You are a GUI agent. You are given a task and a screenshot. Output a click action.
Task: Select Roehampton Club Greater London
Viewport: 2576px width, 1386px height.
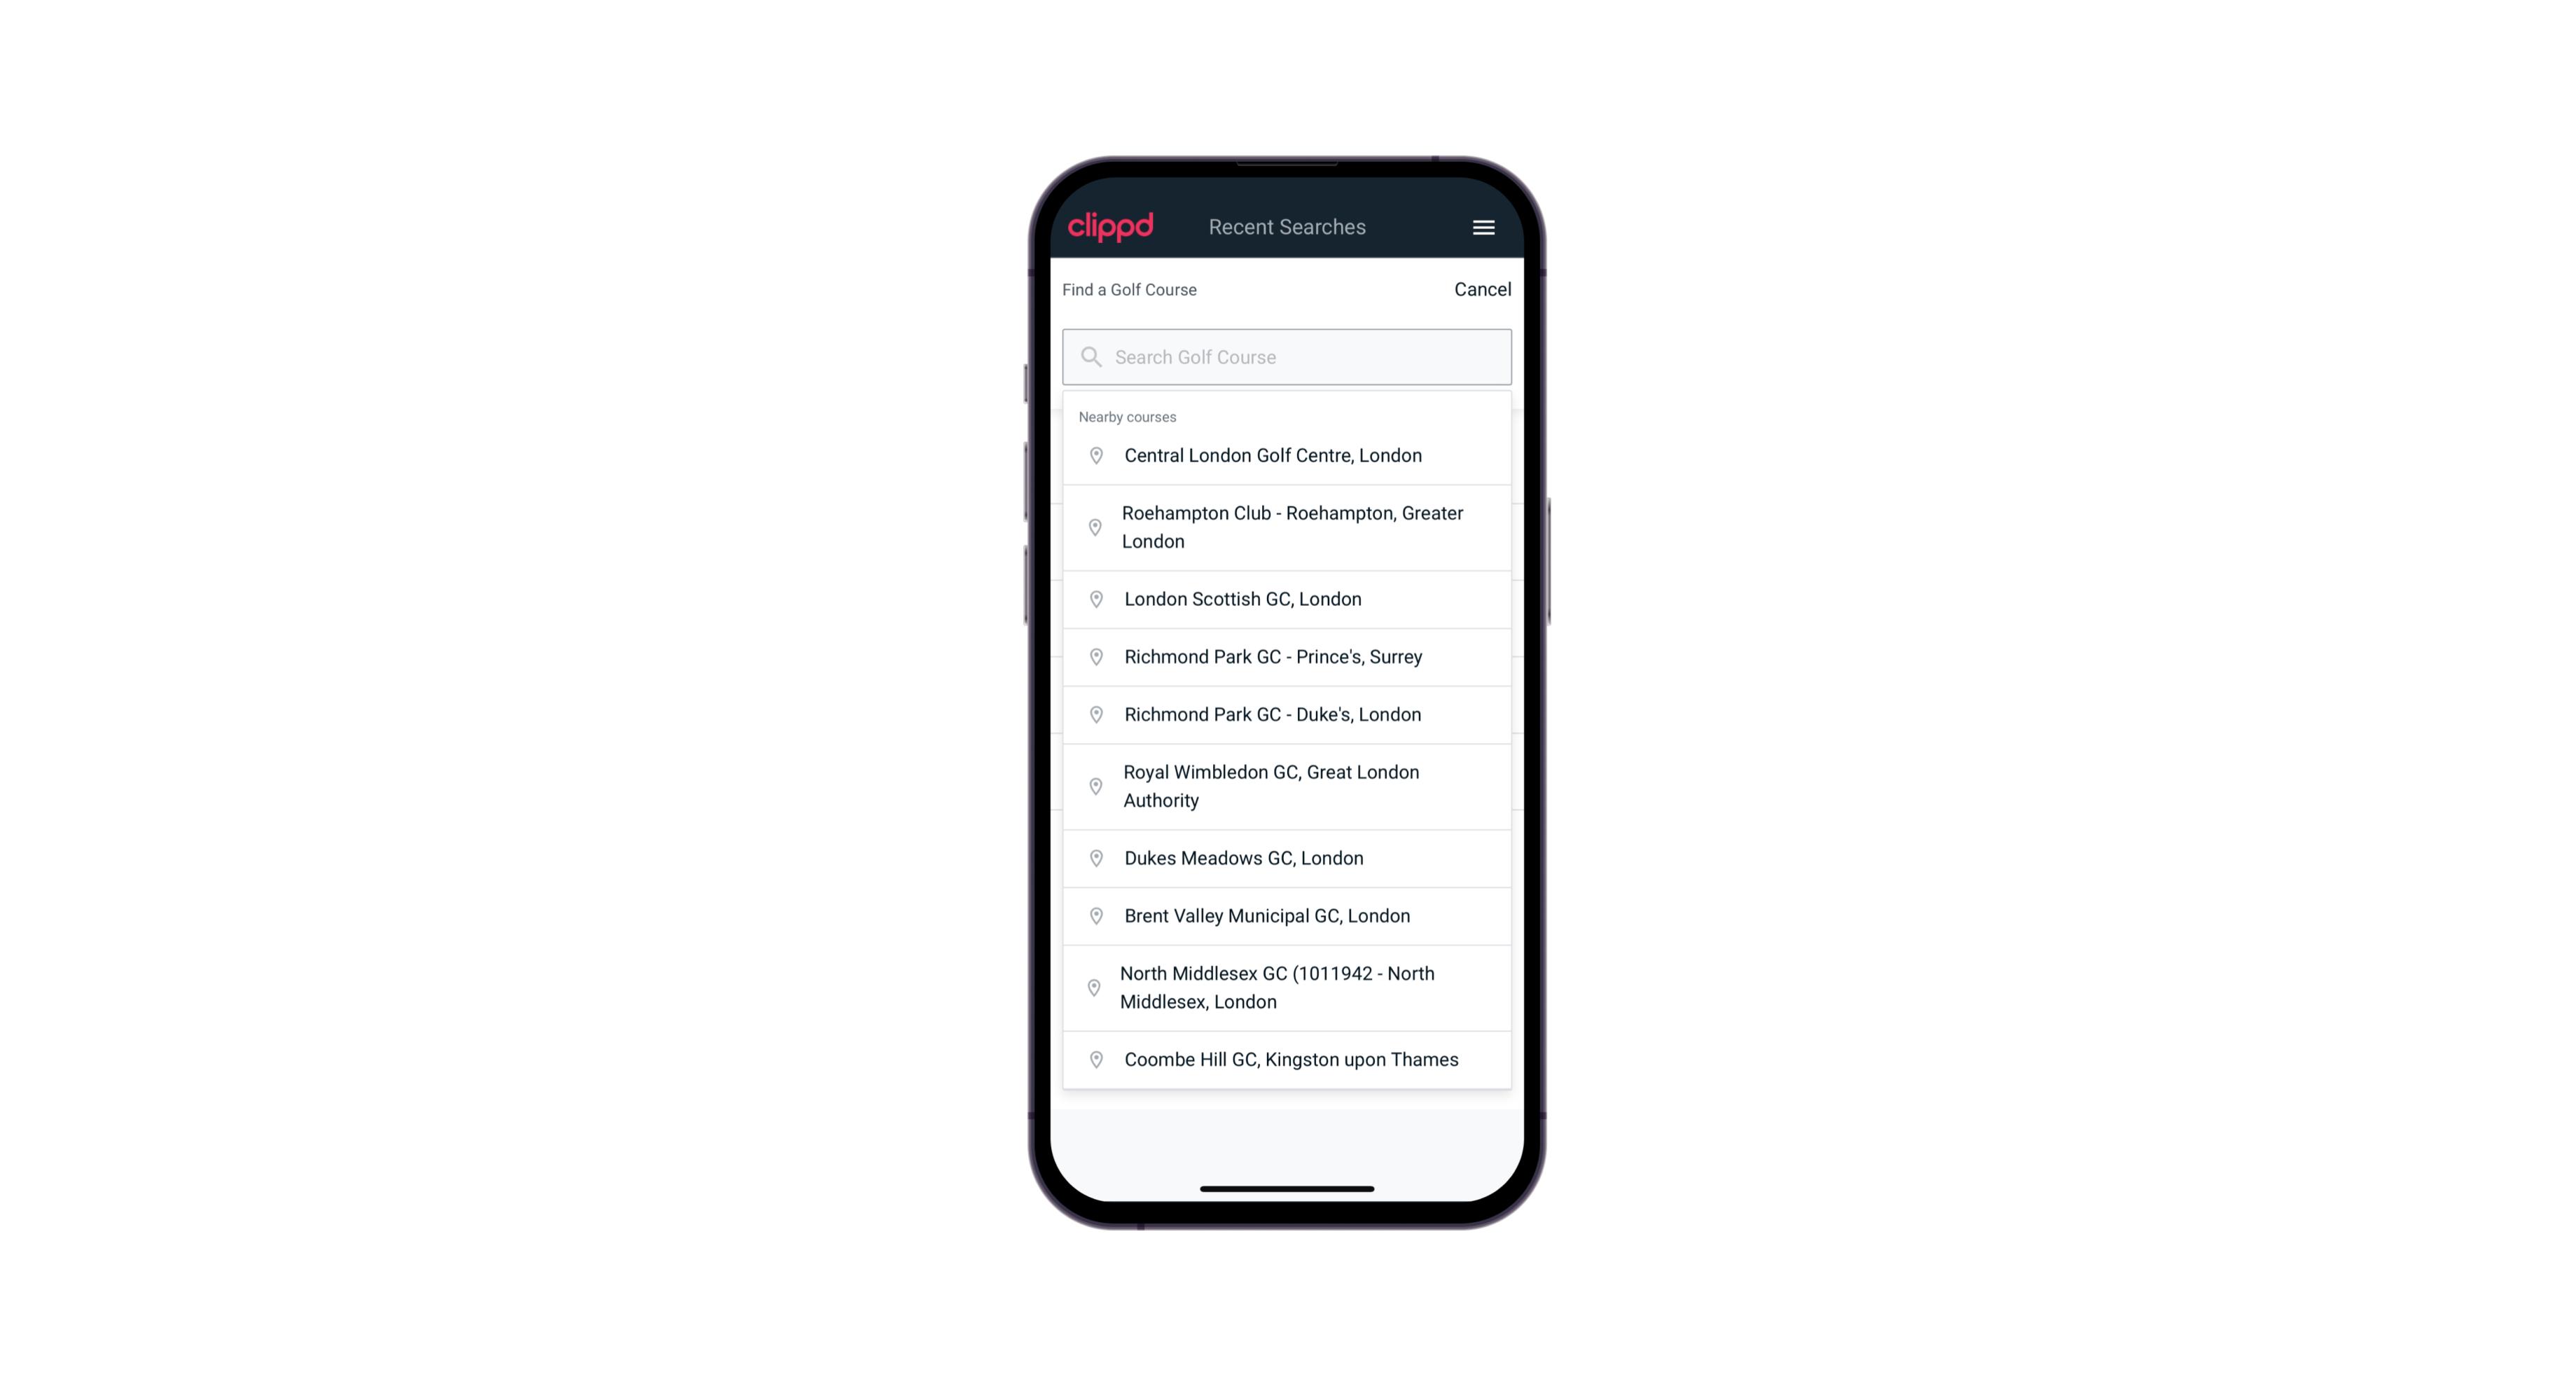1287,526
